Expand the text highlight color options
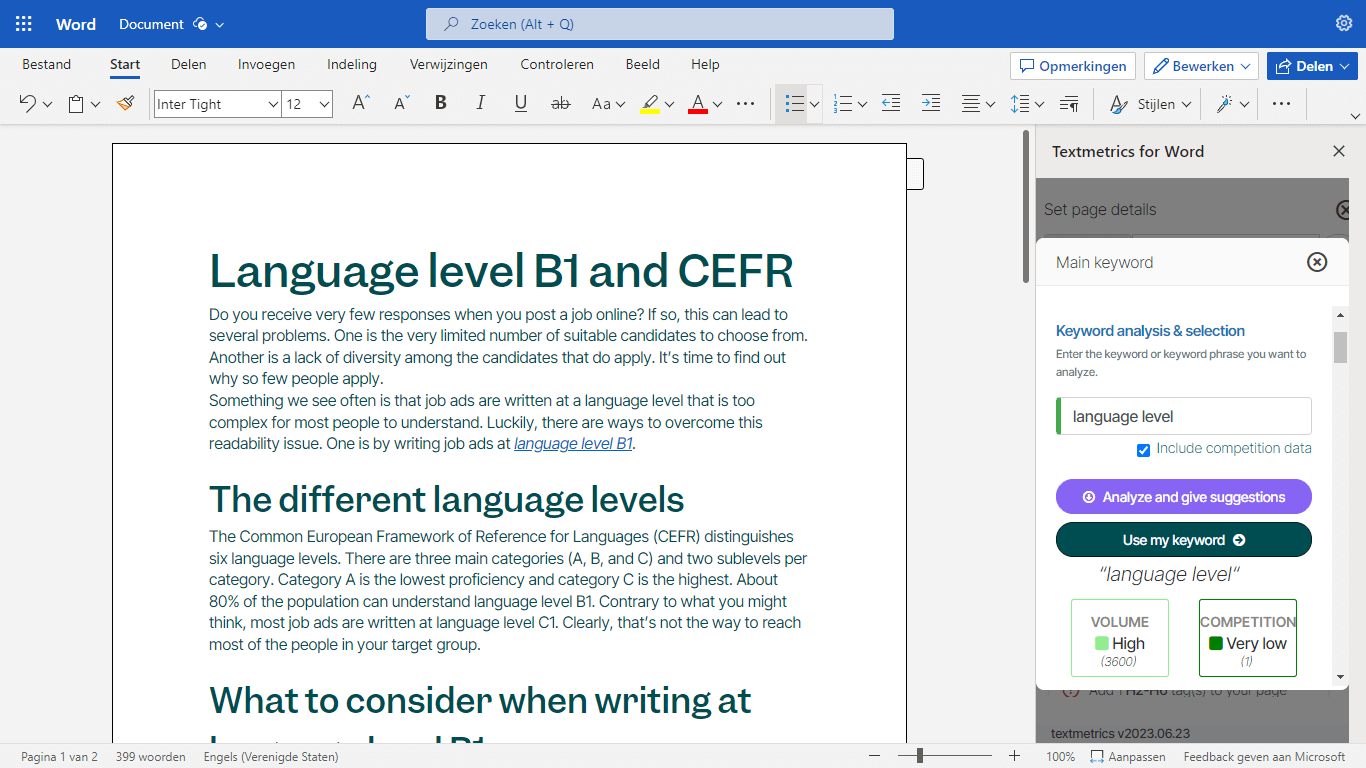This screenshot has height=768, width=1366. pos(668,103)
